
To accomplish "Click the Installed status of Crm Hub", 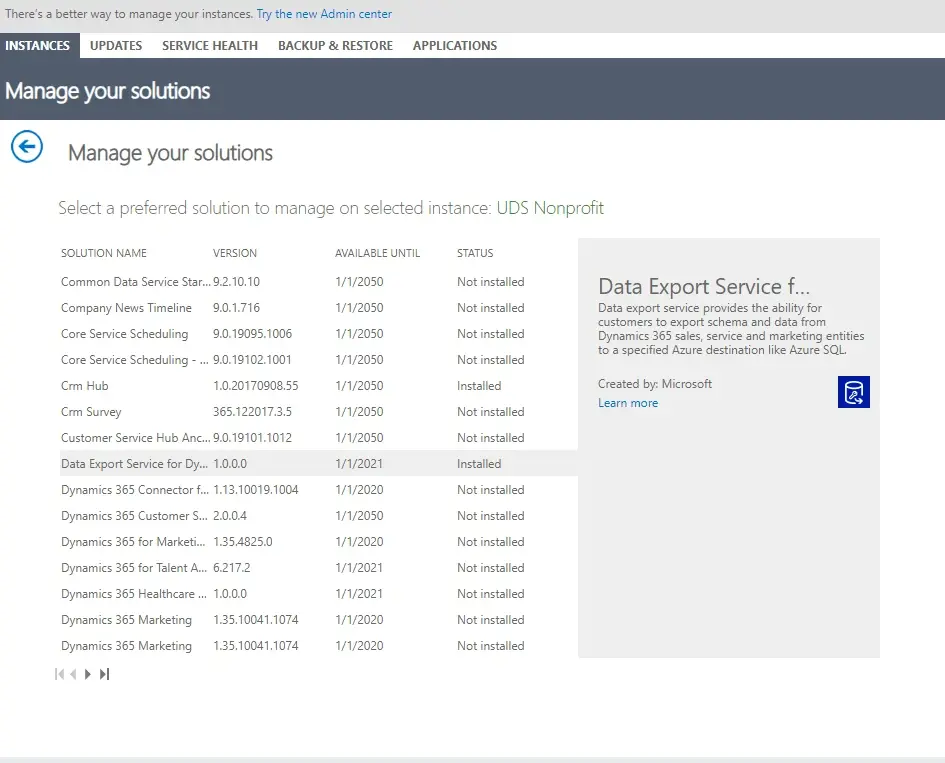I will [x=479, y=386].
